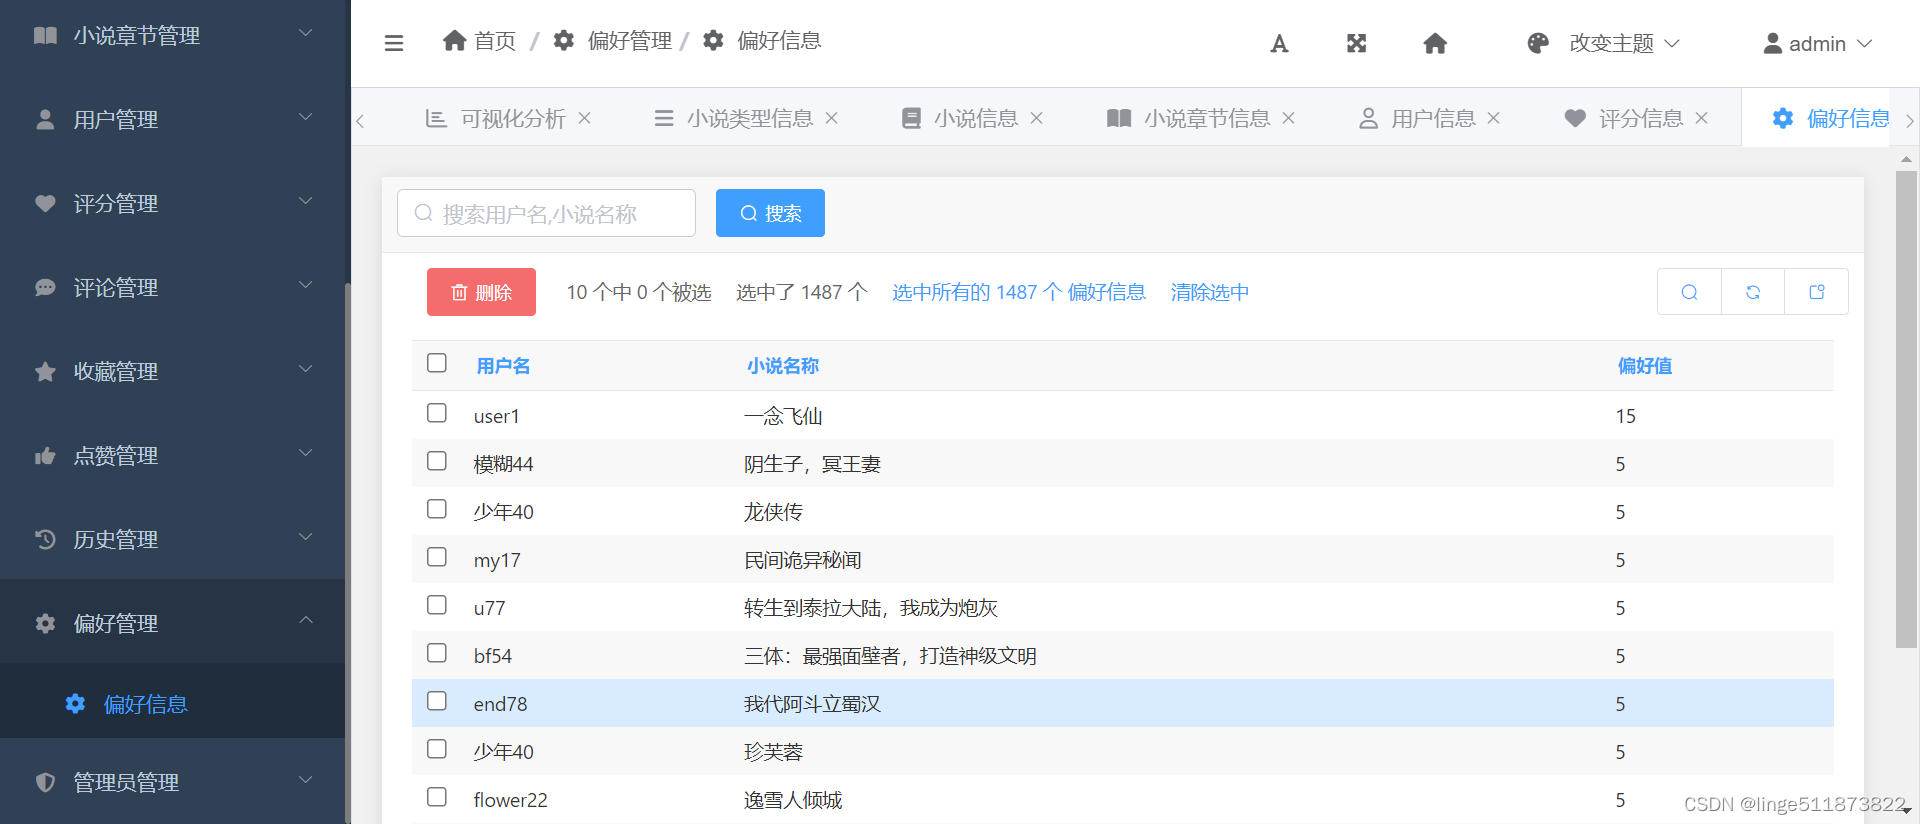Close the 小说章节信息 tab
The width and height of the screenshot is (1920, 824).
pos(1289,118)
